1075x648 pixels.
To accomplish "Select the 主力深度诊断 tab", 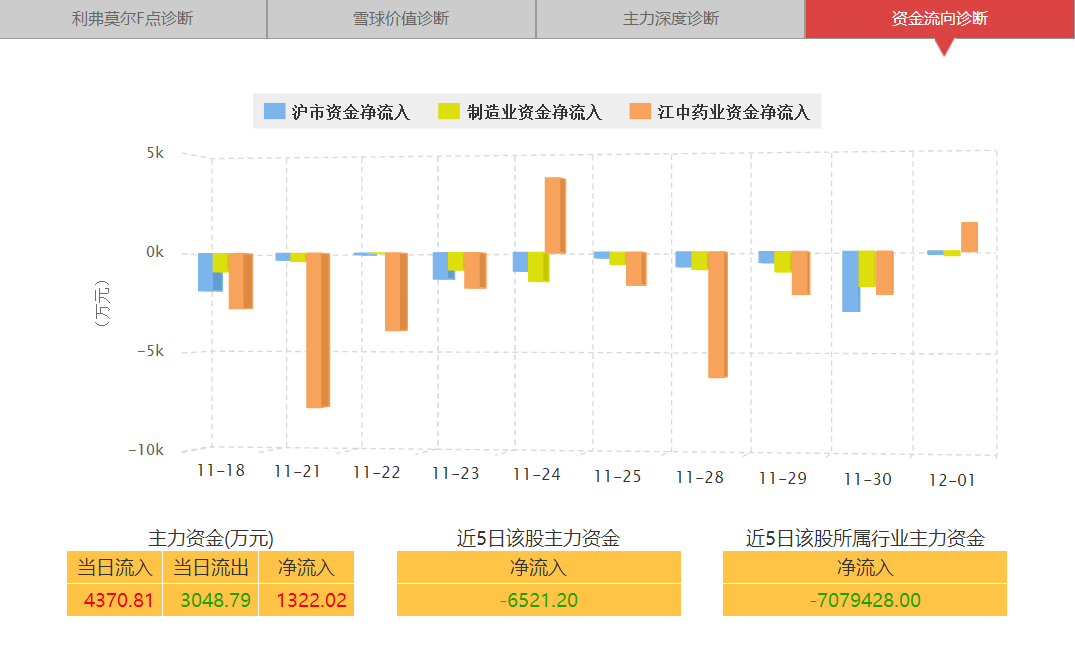I will tap(671, 19).
